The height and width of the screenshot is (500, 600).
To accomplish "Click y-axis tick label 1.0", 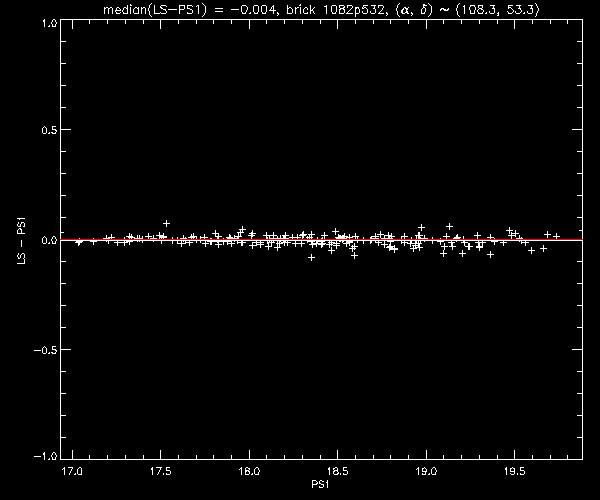I will pos(49,23).
